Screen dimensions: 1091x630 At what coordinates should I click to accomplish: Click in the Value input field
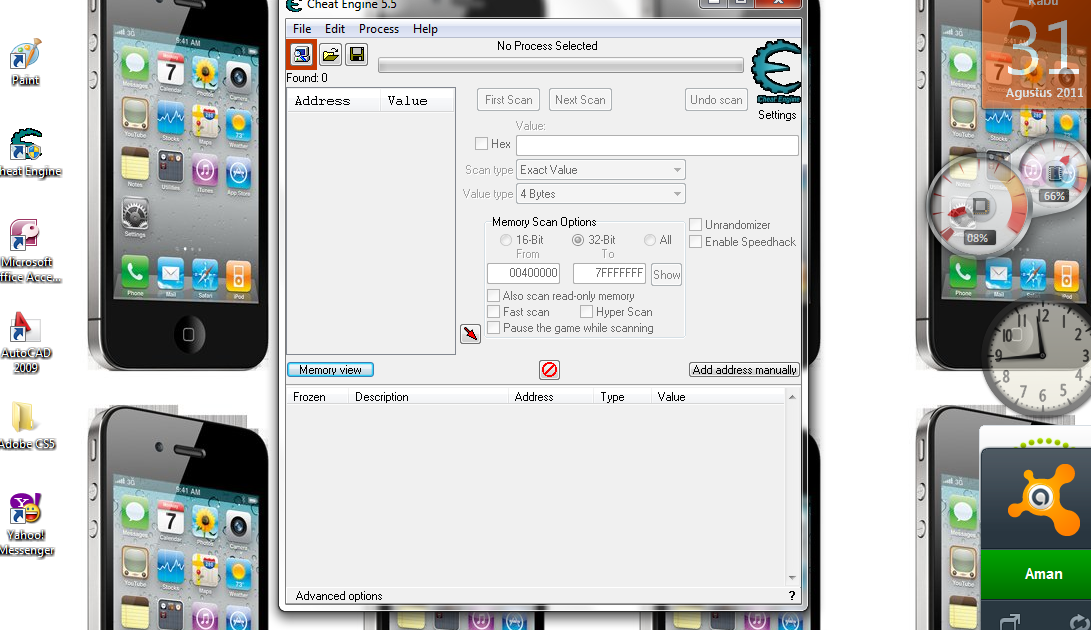point(658,145)
